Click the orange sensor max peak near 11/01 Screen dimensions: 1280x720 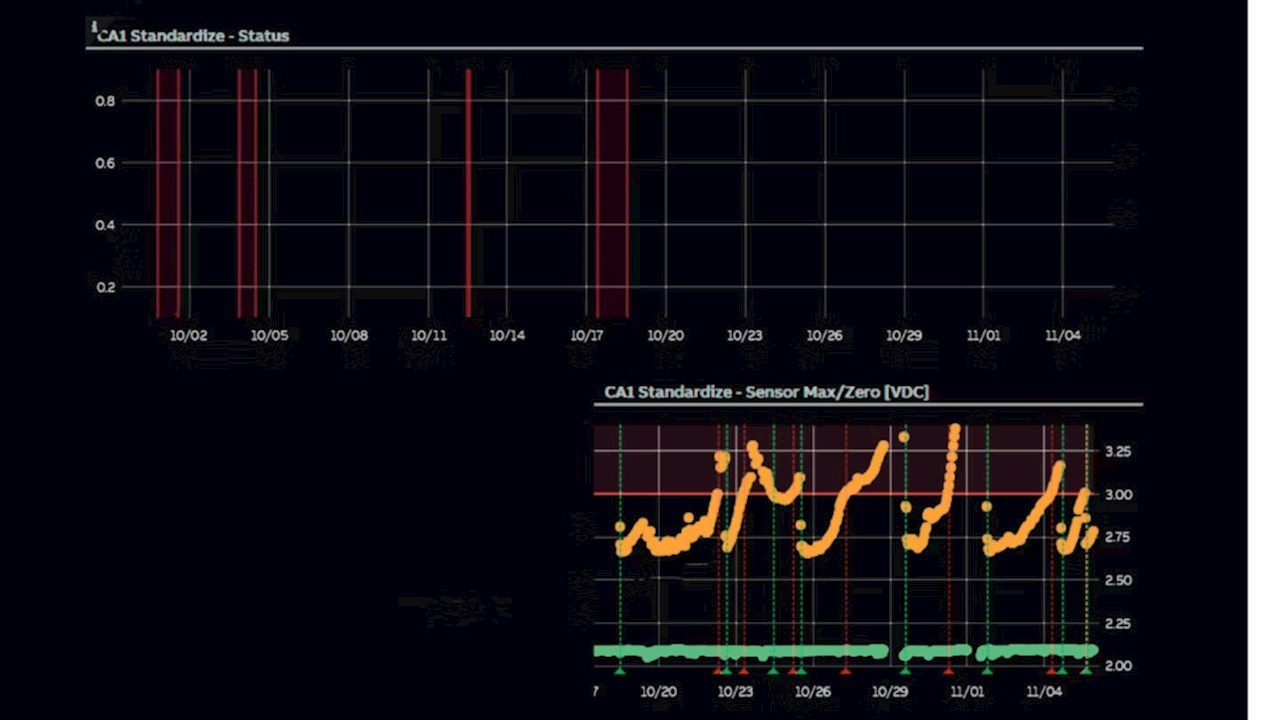pos(955,431)
